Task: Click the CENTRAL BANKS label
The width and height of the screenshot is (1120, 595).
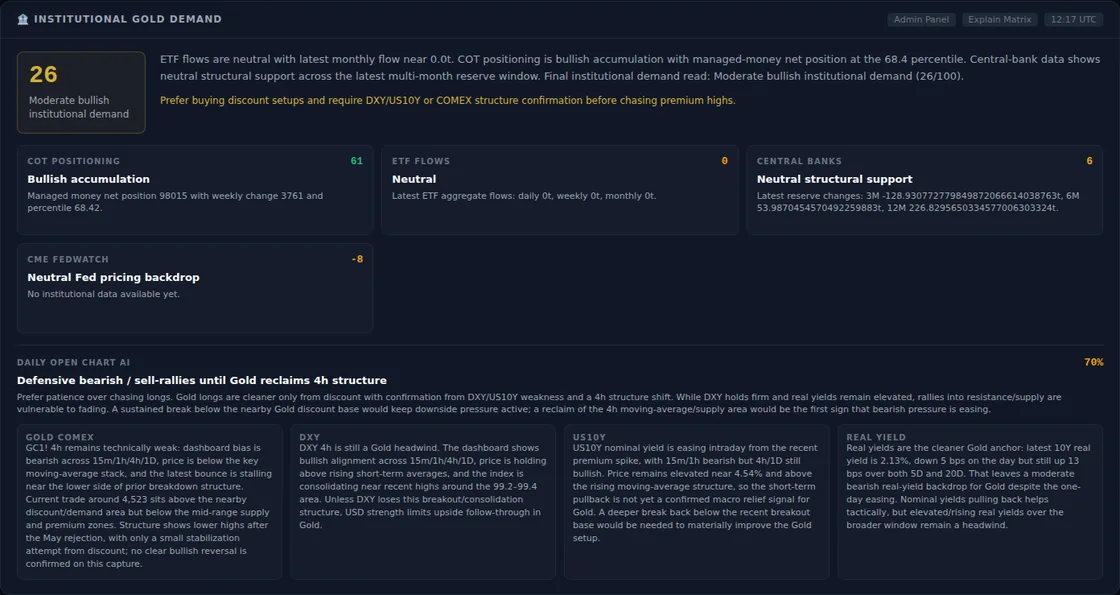Action: (799, 161)
